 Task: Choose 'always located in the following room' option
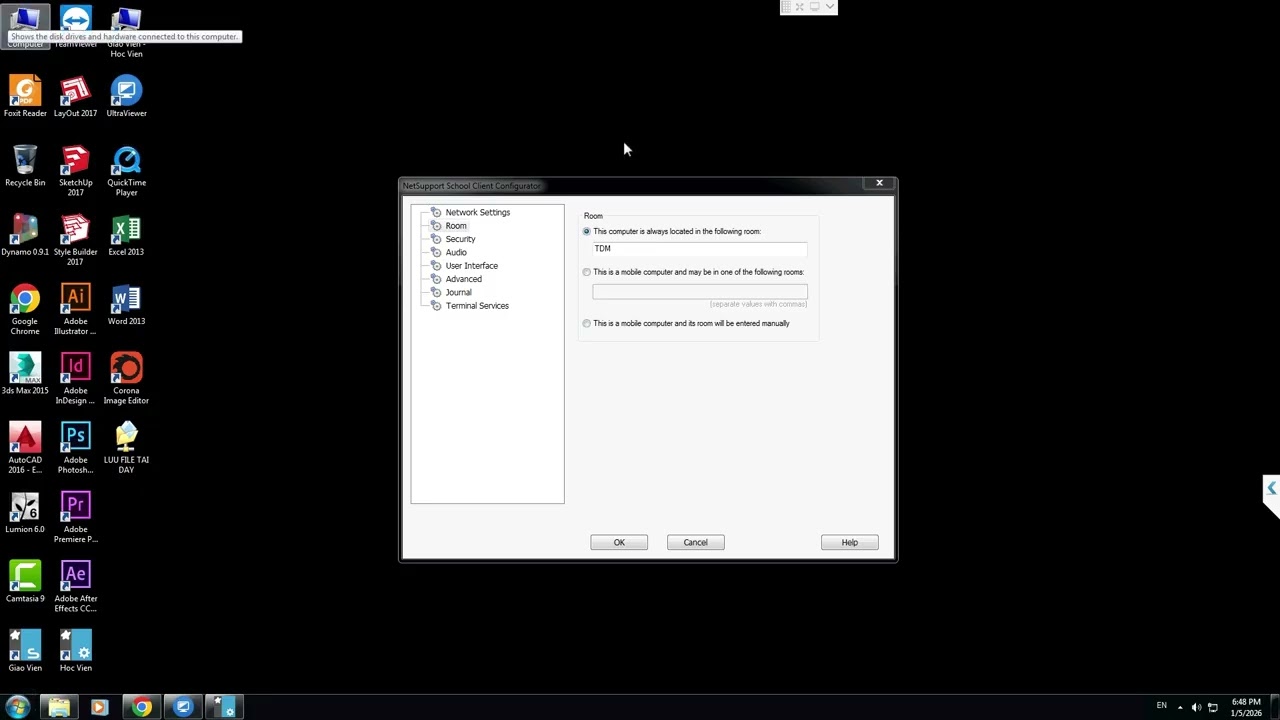[587, 231]
